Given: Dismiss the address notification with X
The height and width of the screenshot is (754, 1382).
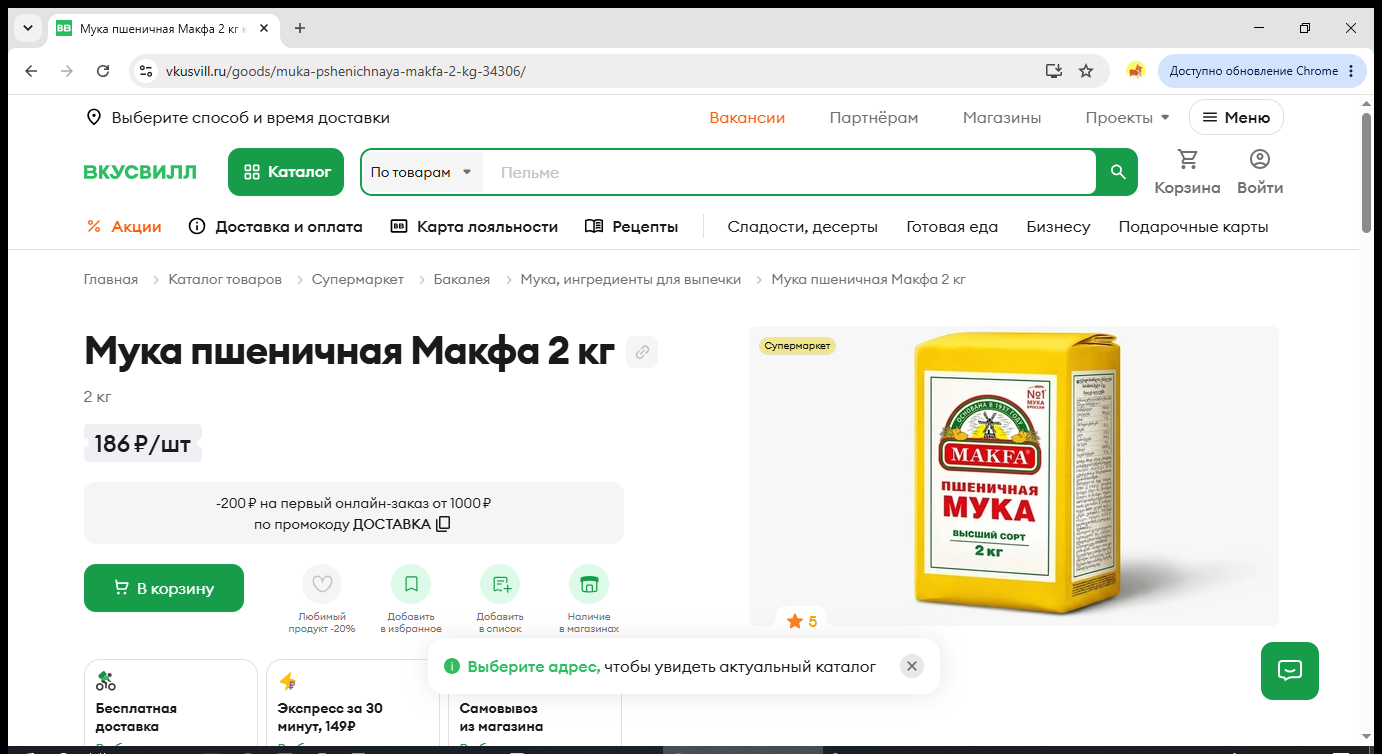Looking at the screenshot, I should point(911,666).
